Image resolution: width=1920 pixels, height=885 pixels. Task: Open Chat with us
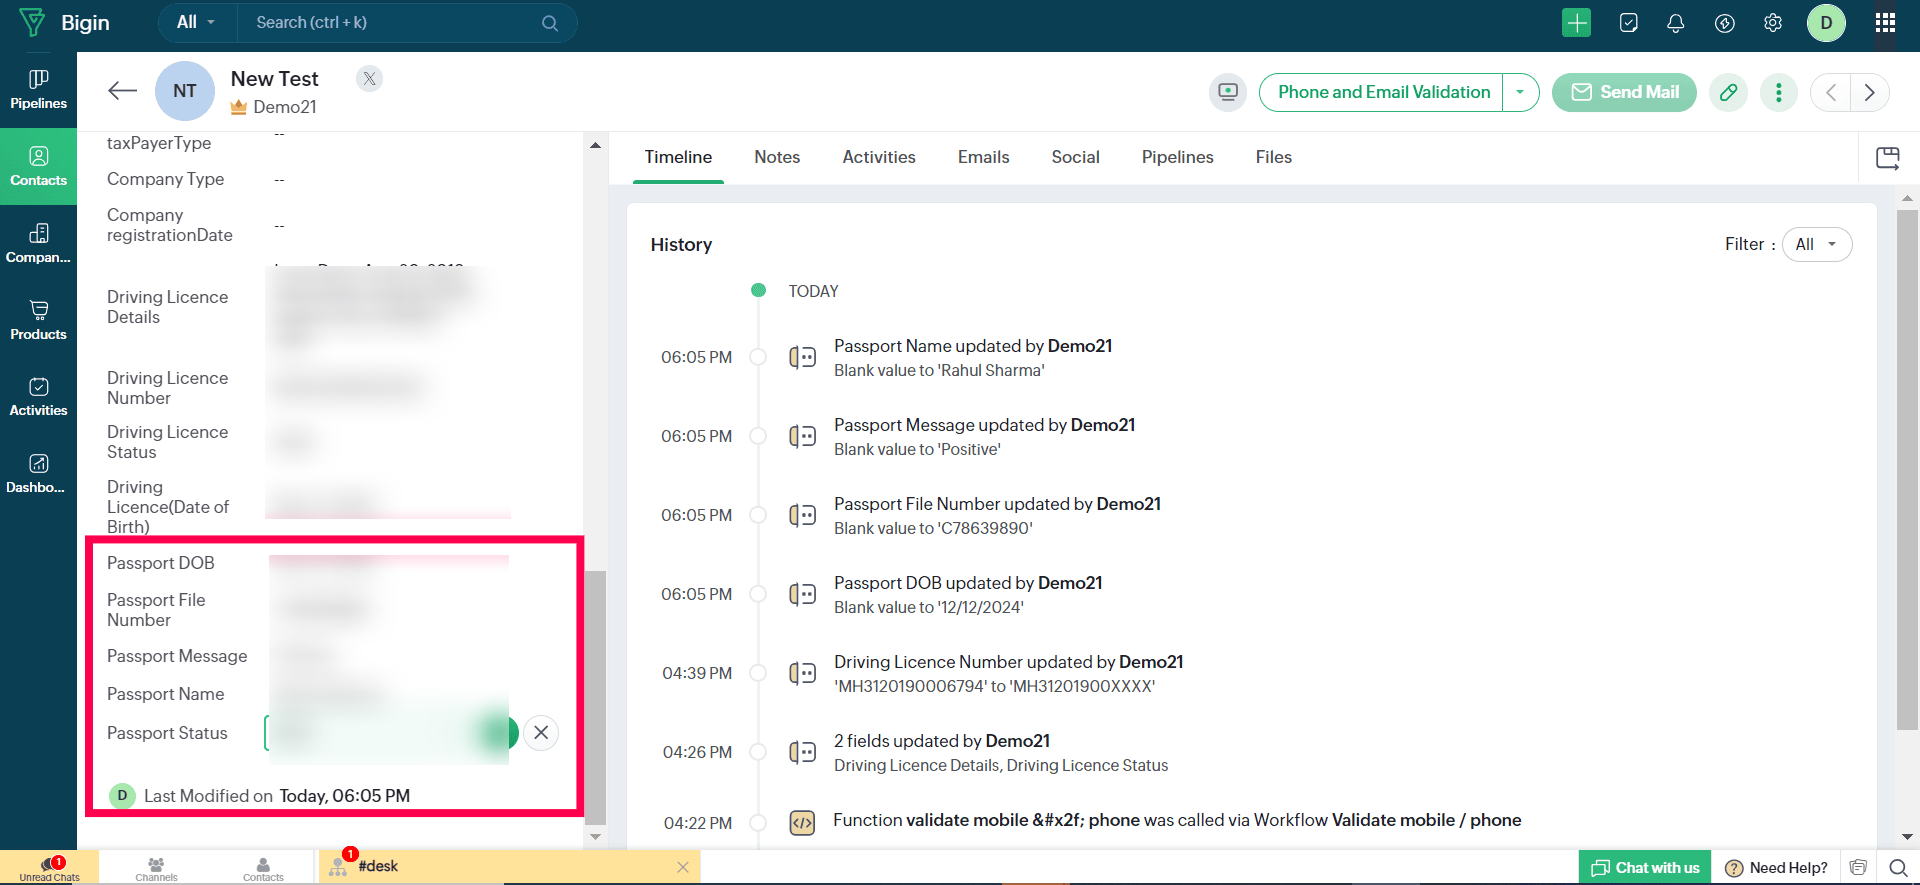pyautogui.click(x=1645, y=867)
